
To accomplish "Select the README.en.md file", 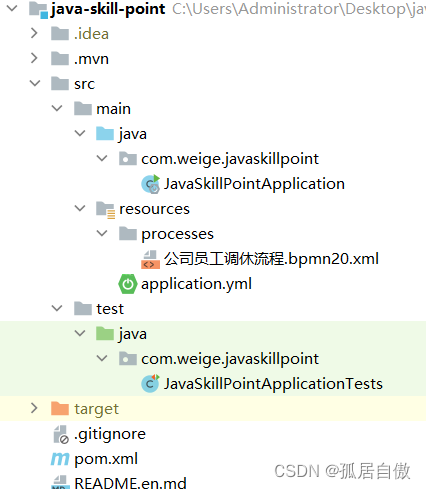I will (130, 483).
